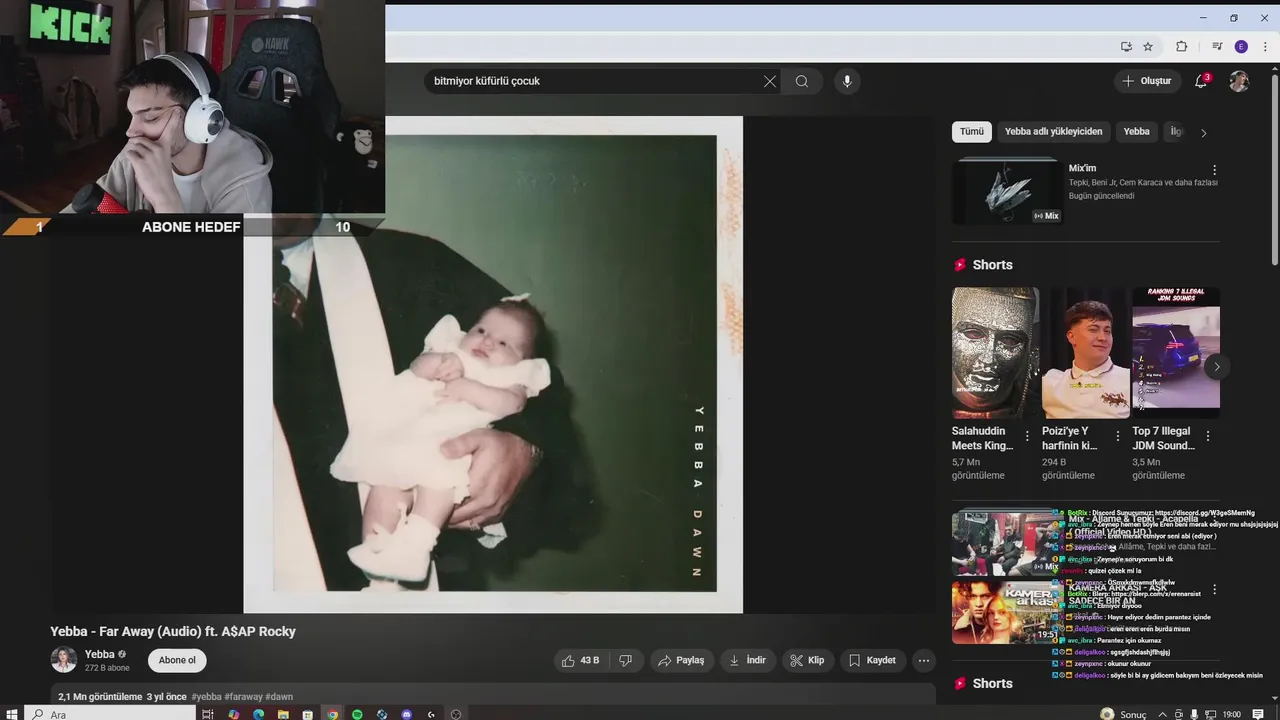Show more filter chips with the arrow
The width and height of the screenshot is (1280, 720).
1204,132
